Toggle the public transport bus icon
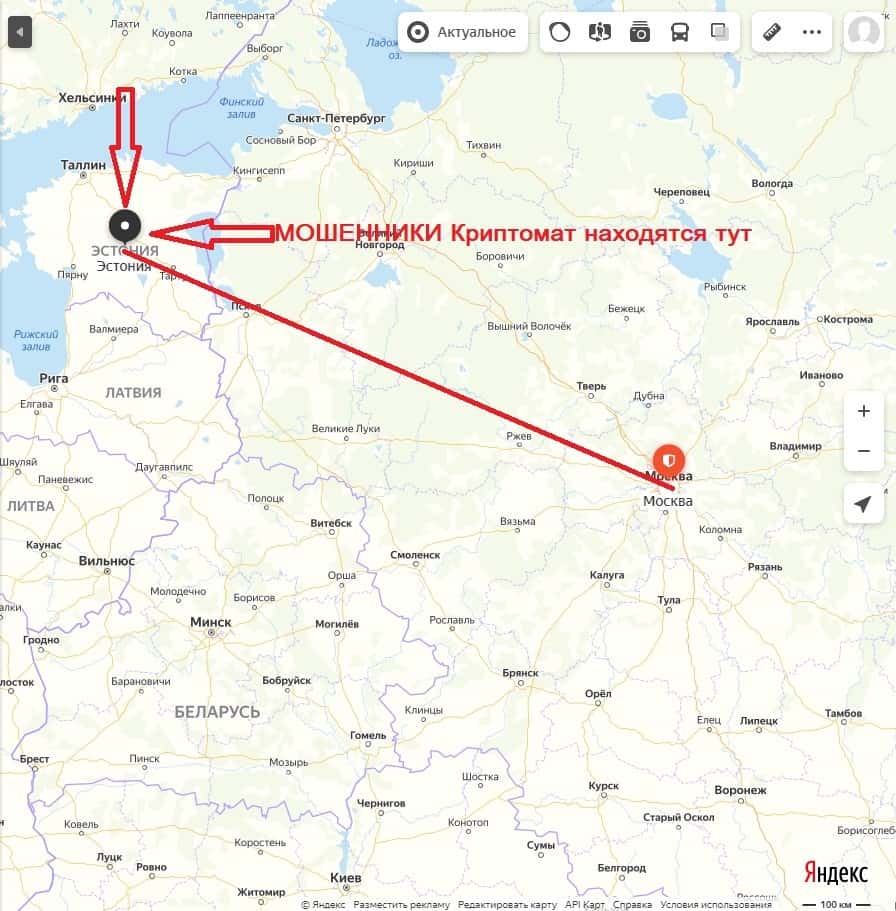 pos(680,32)
